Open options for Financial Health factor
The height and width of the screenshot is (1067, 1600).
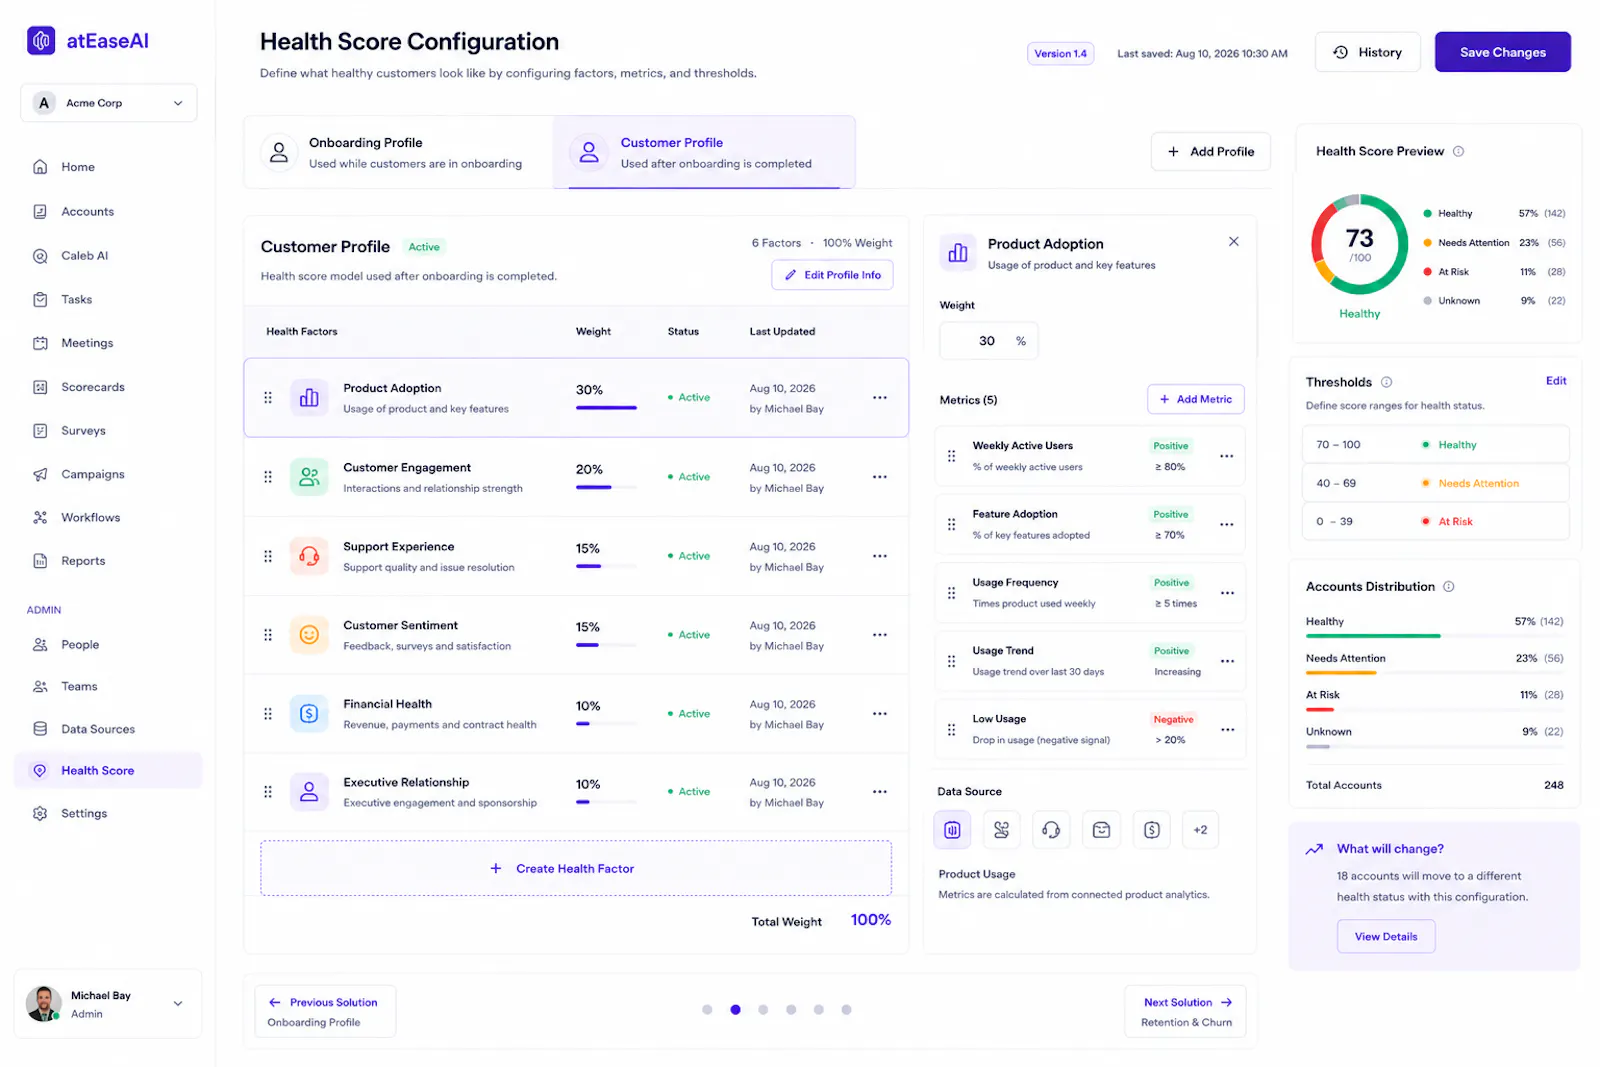coord(880,714)
